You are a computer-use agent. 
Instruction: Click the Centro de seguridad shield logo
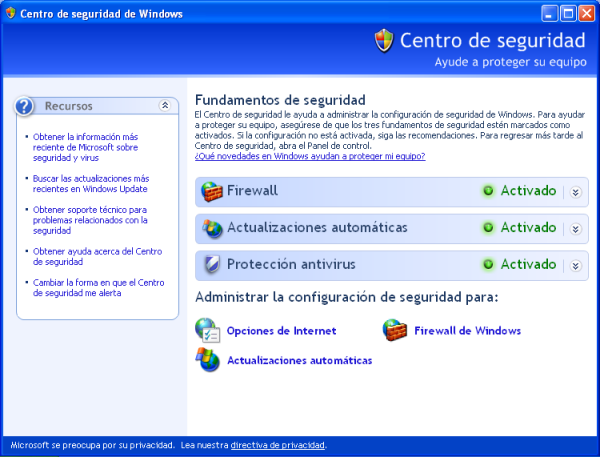384,41
